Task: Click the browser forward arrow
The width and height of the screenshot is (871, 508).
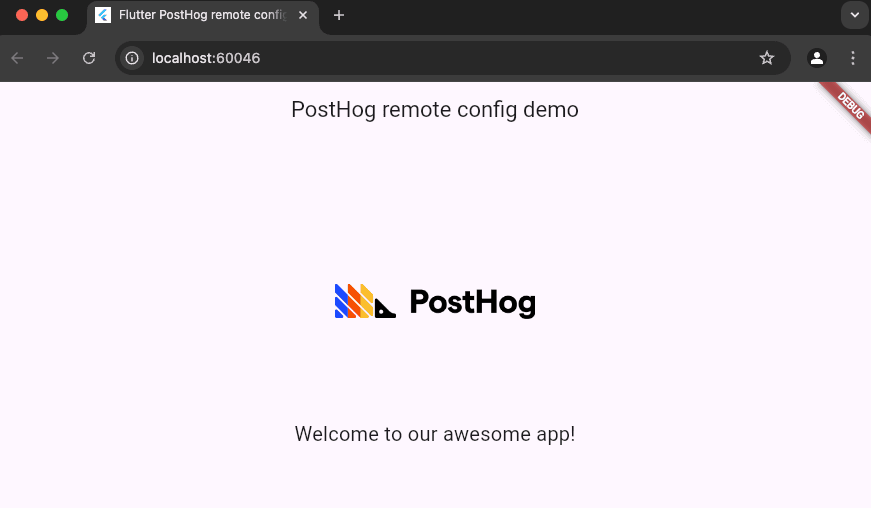Action: click(53, 58)
